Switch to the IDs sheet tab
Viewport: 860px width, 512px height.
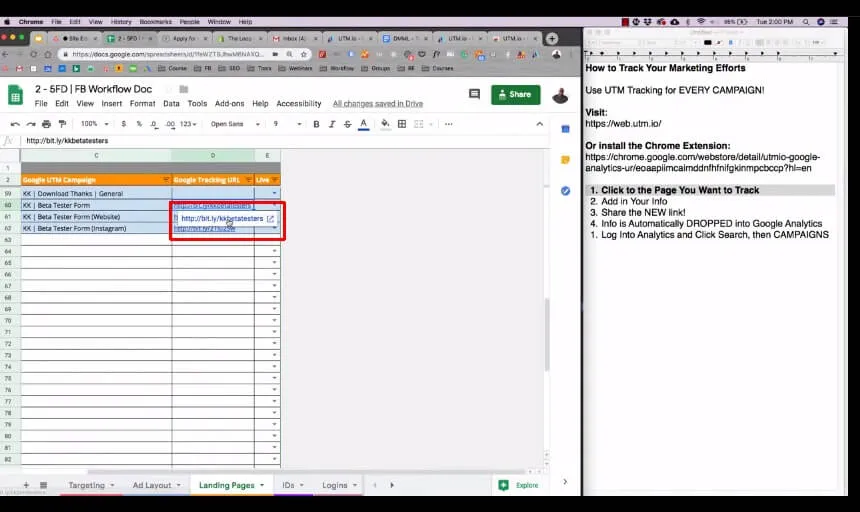click(x=288, y=485)
